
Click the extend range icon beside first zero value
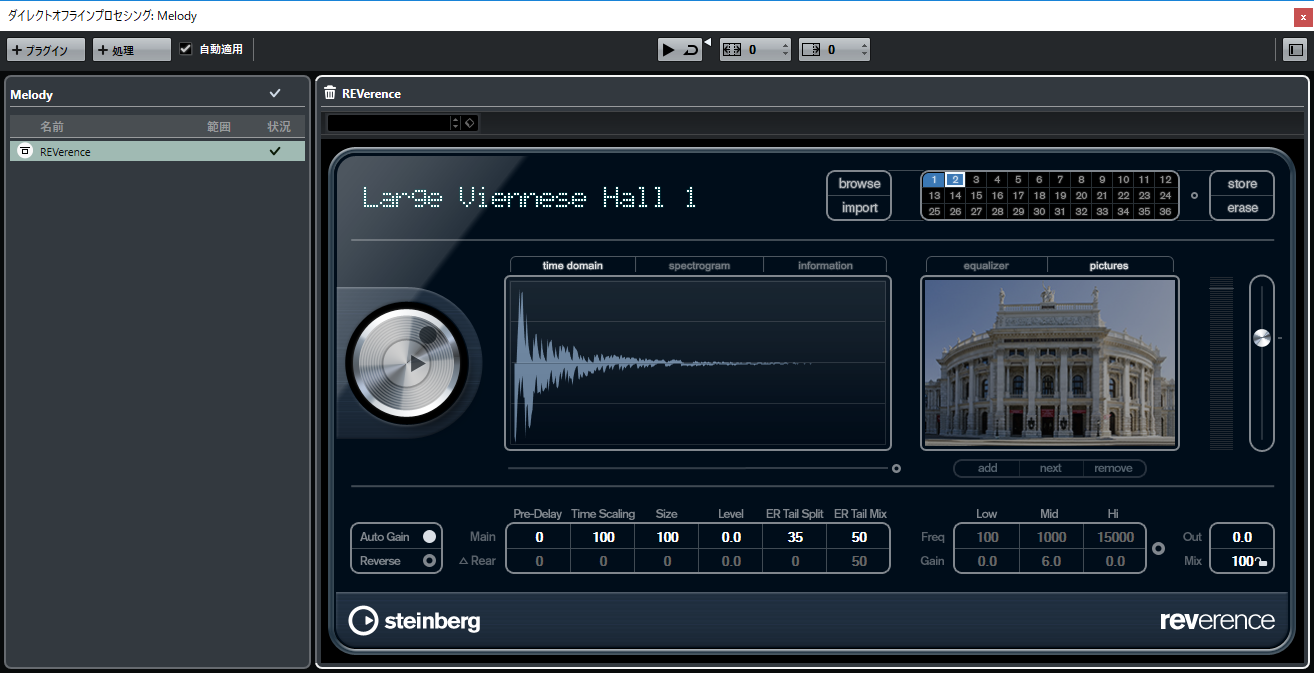tap(731, 49)
